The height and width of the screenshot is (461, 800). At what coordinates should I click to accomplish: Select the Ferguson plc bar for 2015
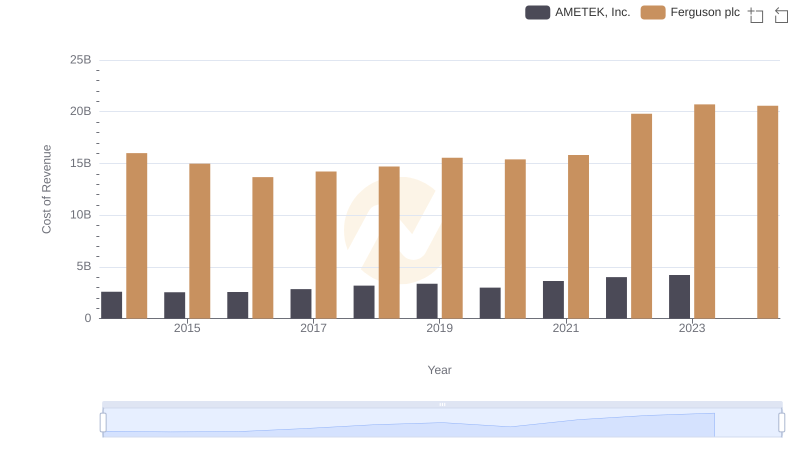point(199,241)
